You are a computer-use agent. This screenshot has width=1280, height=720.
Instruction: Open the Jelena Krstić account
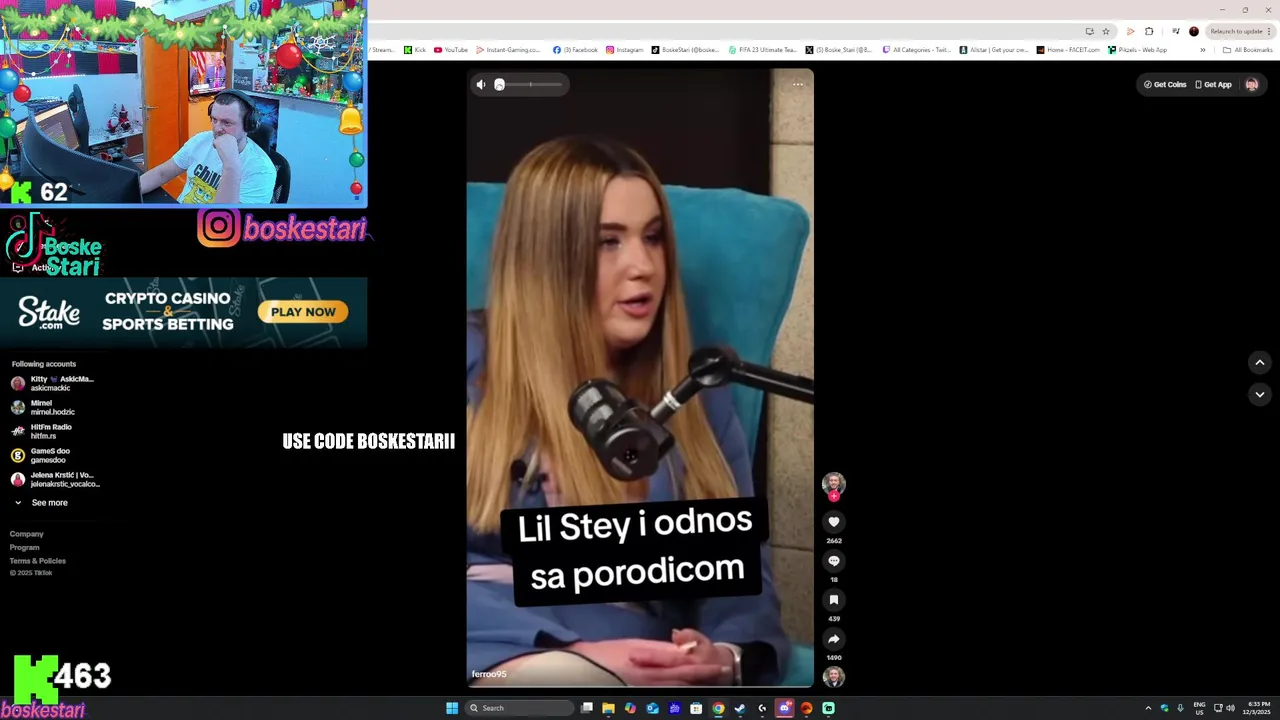55,479
